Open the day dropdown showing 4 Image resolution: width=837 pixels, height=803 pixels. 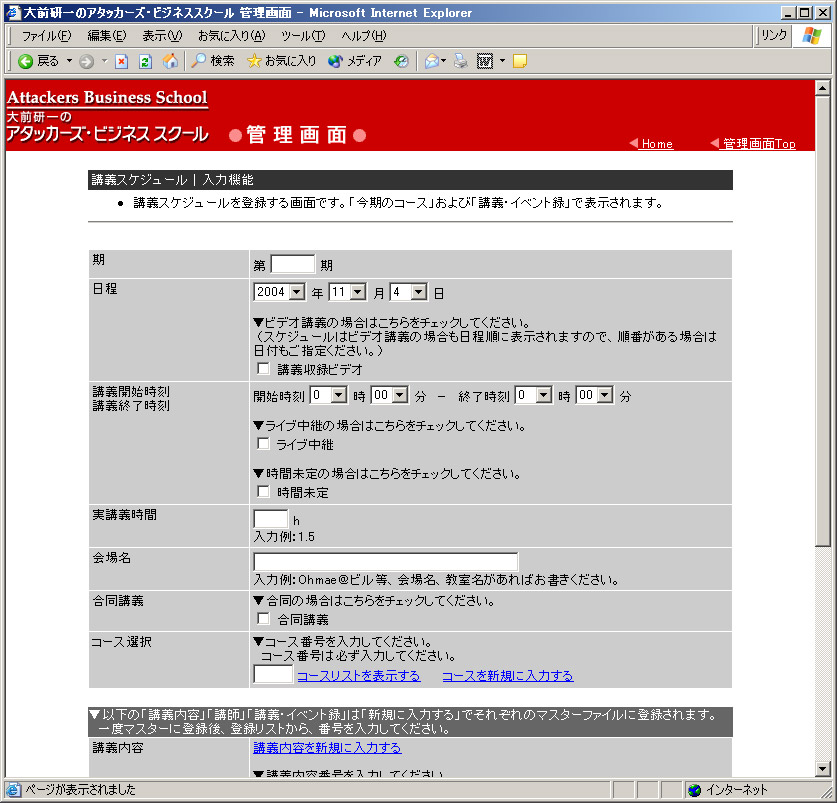click(408, 292)
